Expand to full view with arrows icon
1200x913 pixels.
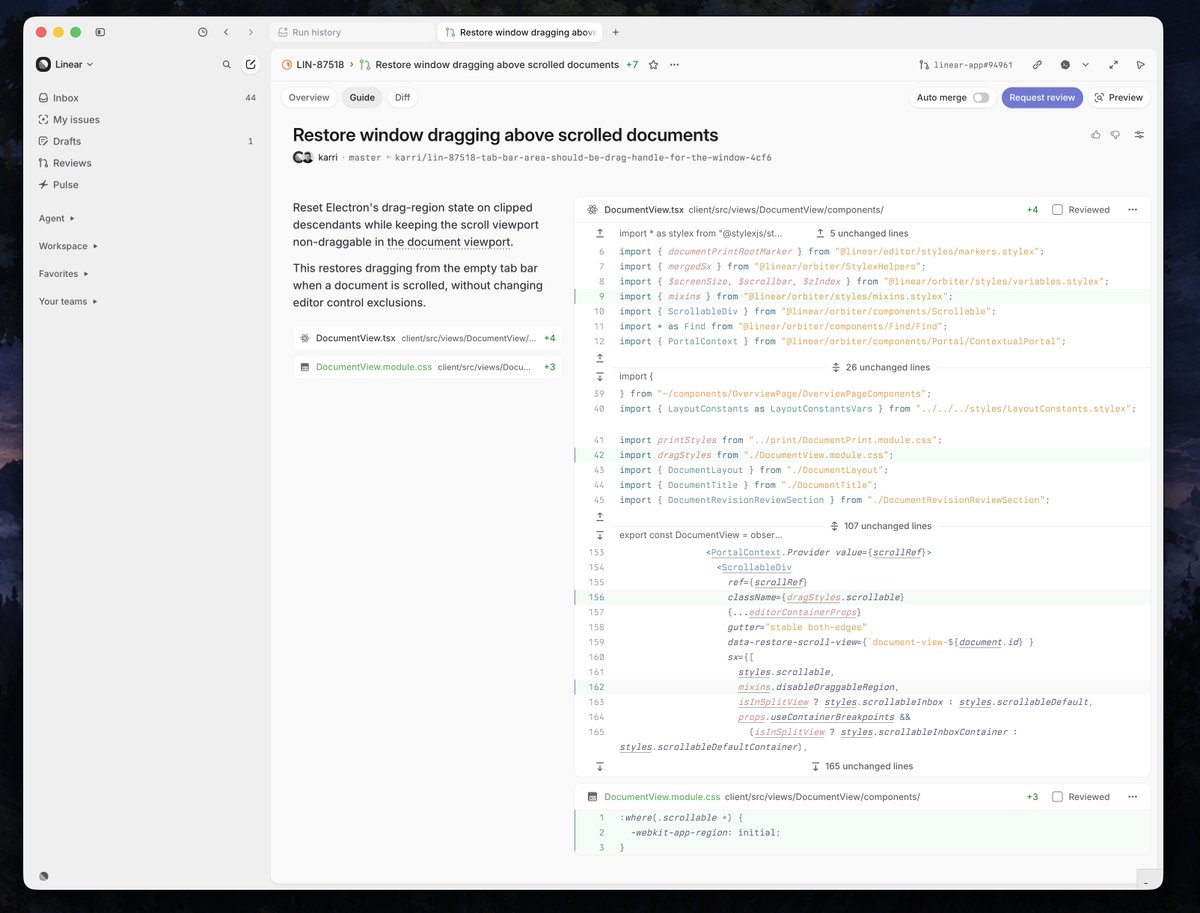(x=1113, y=65)
